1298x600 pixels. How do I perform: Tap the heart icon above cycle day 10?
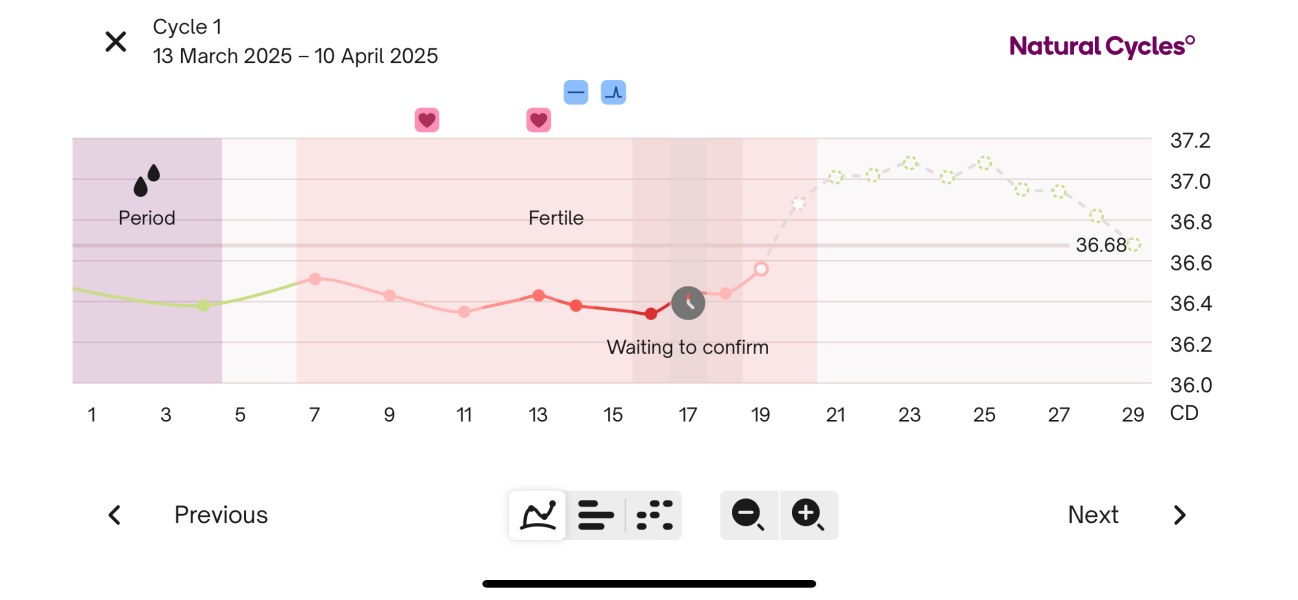click(x=427, y=121)
